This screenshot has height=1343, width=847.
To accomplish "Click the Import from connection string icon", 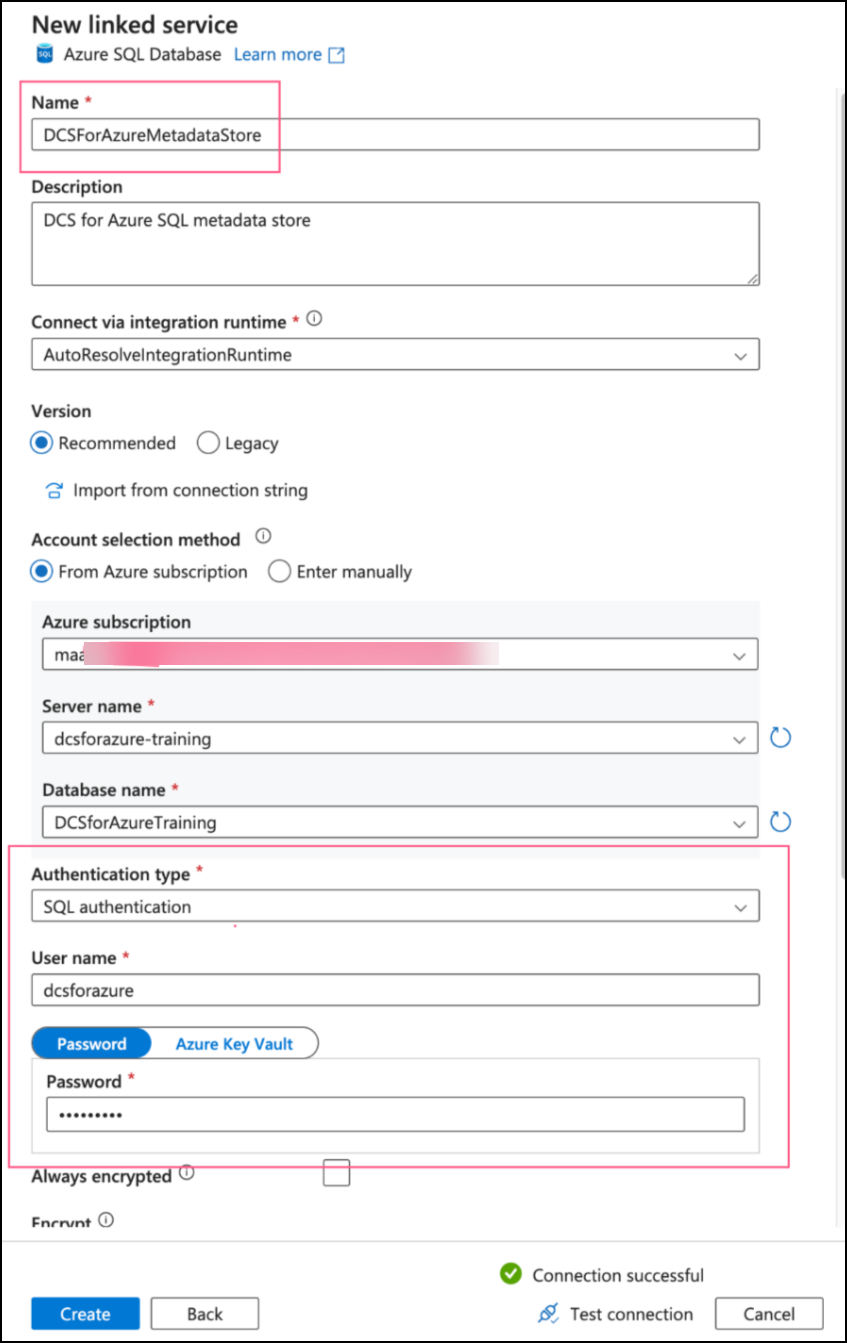I will (53, 490).
